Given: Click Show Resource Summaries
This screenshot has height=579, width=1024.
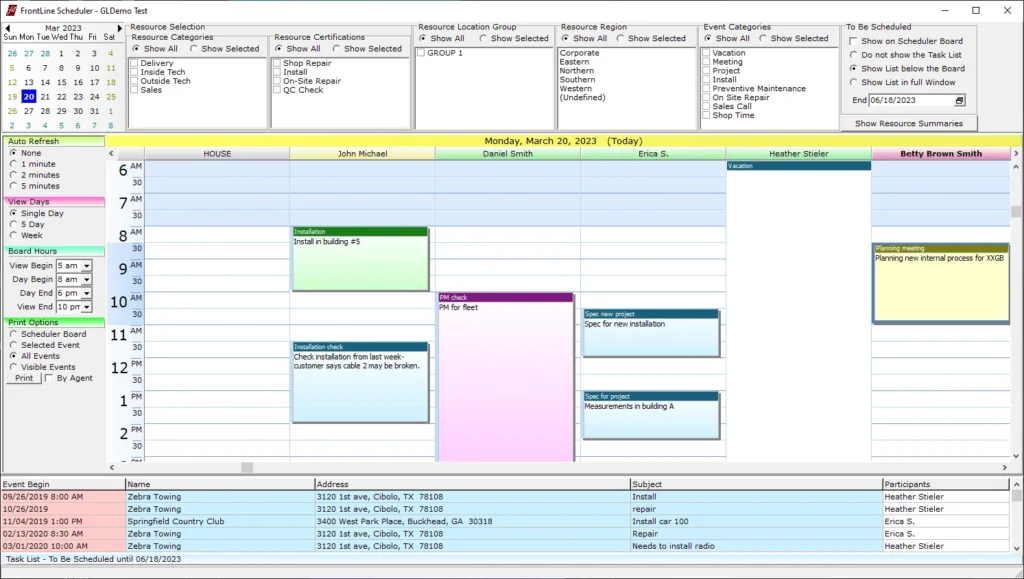Looking at the screenshot, I should (x=908, y=123).
